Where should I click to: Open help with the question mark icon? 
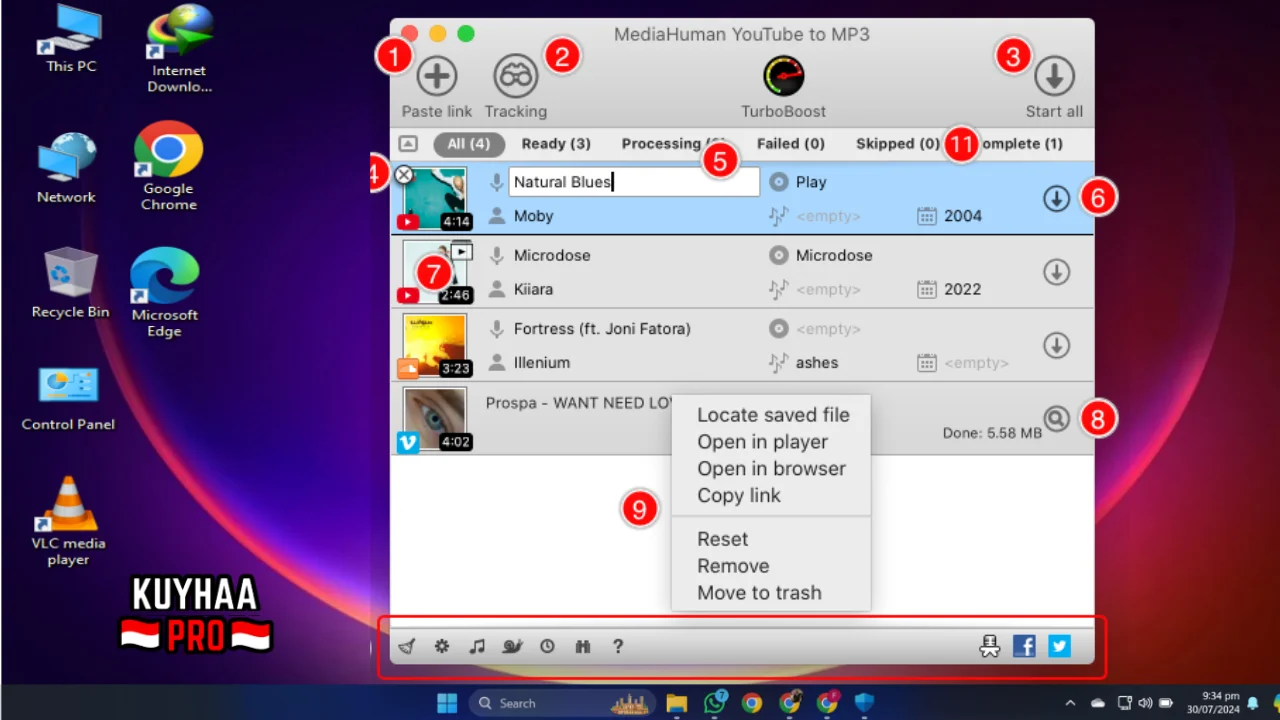(618, 647)
